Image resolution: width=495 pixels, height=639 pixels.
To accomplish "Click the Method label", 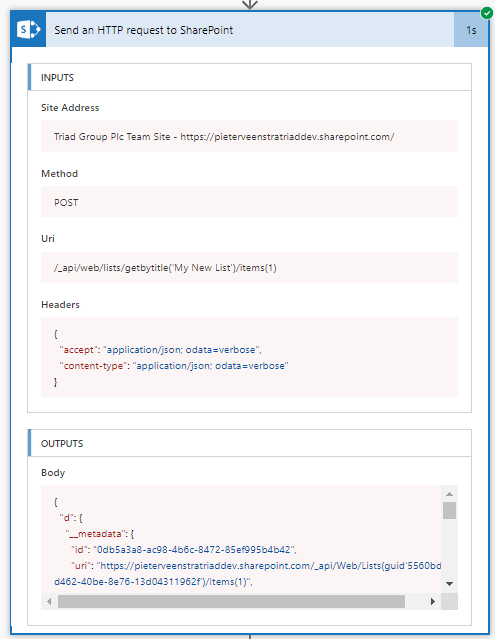I will [x=59, y=174].
